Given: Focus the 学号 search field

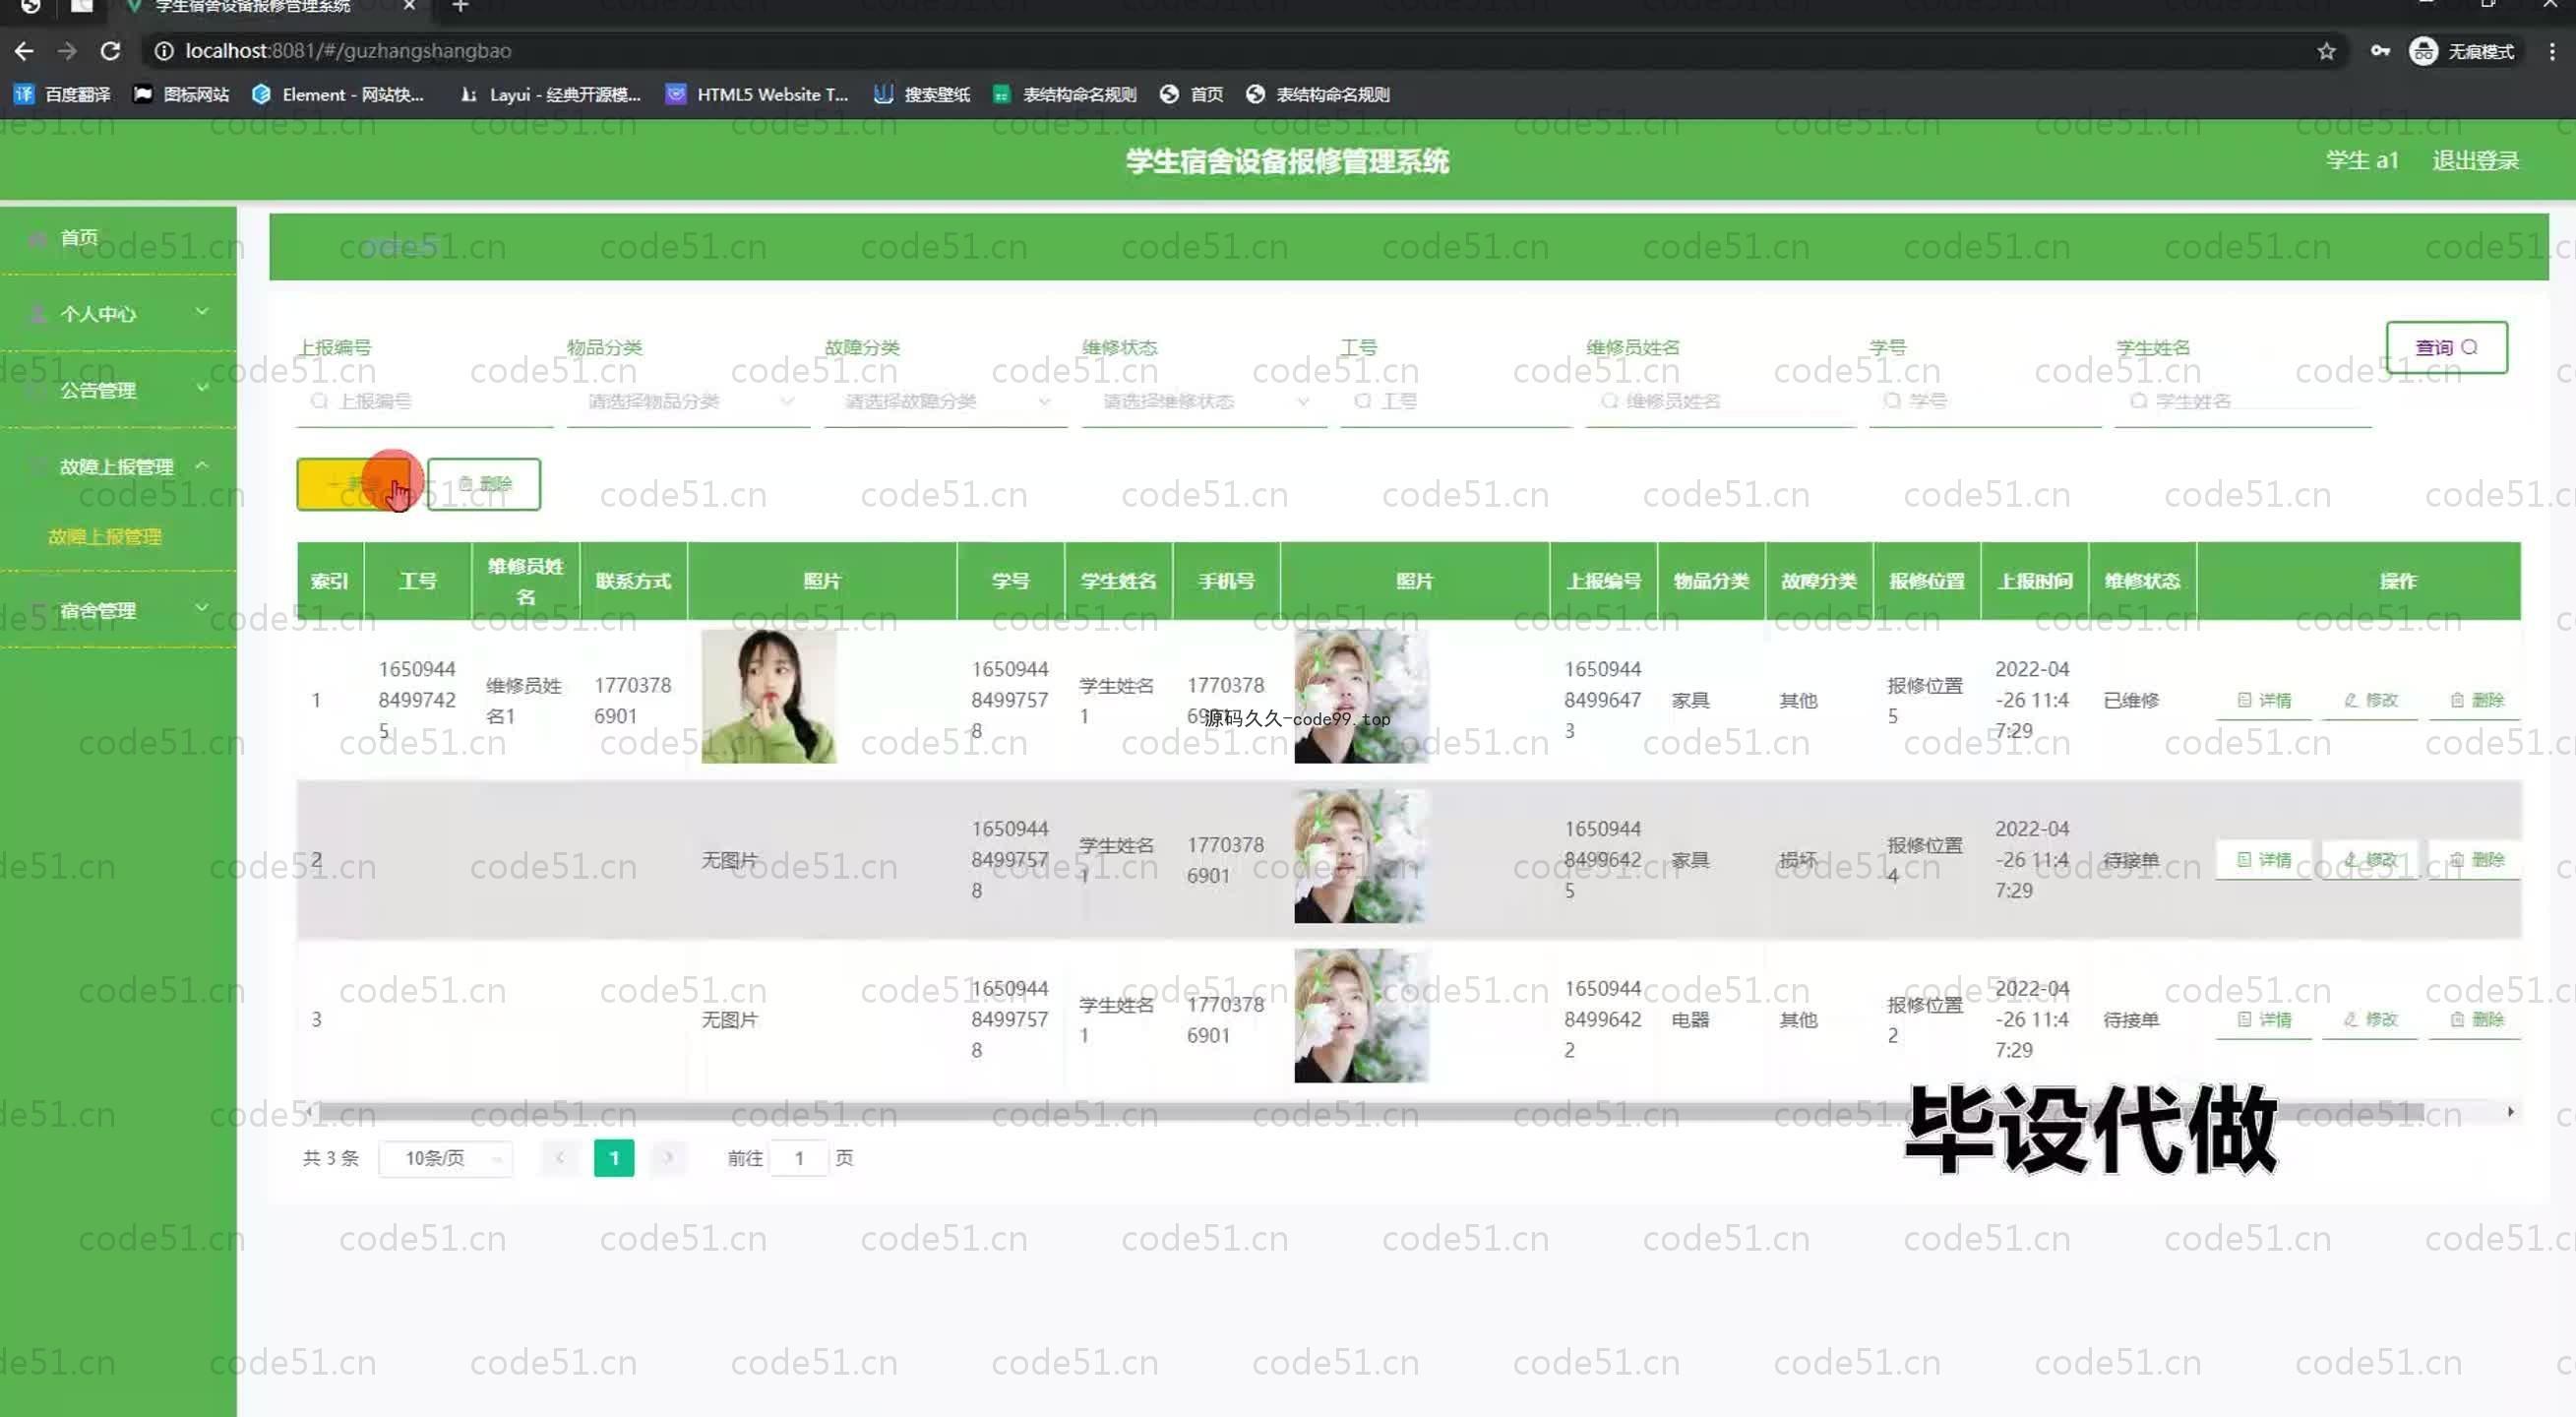Looking at the screenshot, I should tap(1985, 401).
